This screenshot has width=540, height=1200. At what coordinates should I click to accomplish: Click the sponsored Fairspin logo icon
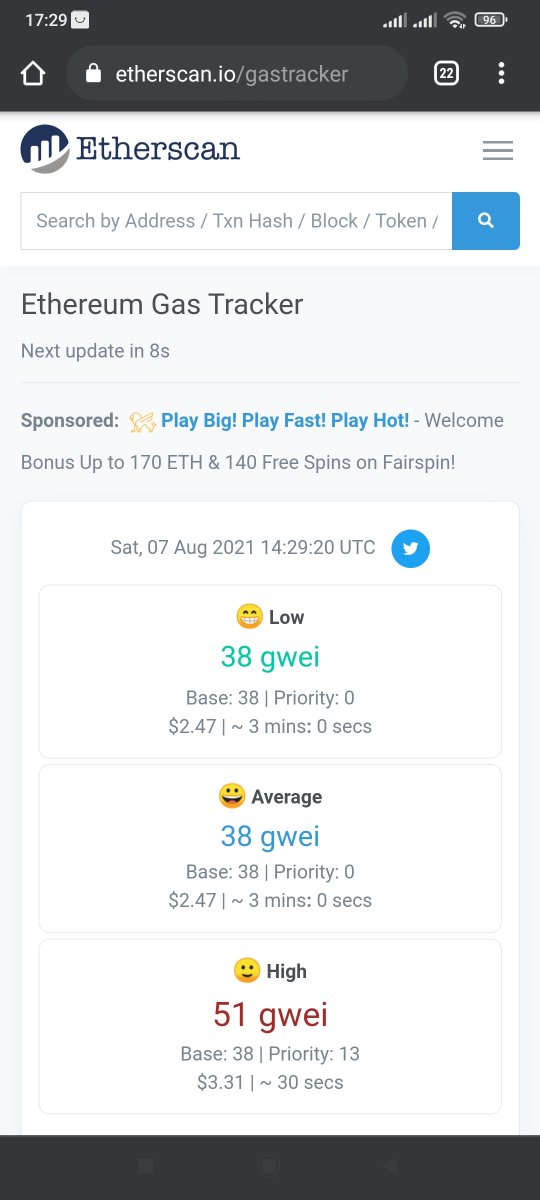(142, 421)
